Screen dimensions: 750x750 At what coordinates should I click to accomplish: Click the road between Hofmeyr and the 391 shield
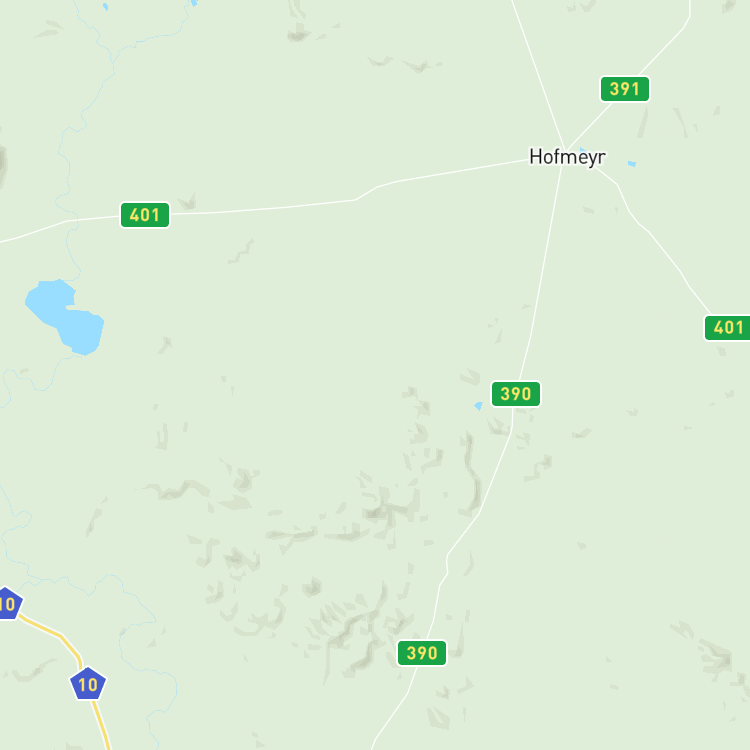click(589, 126)
